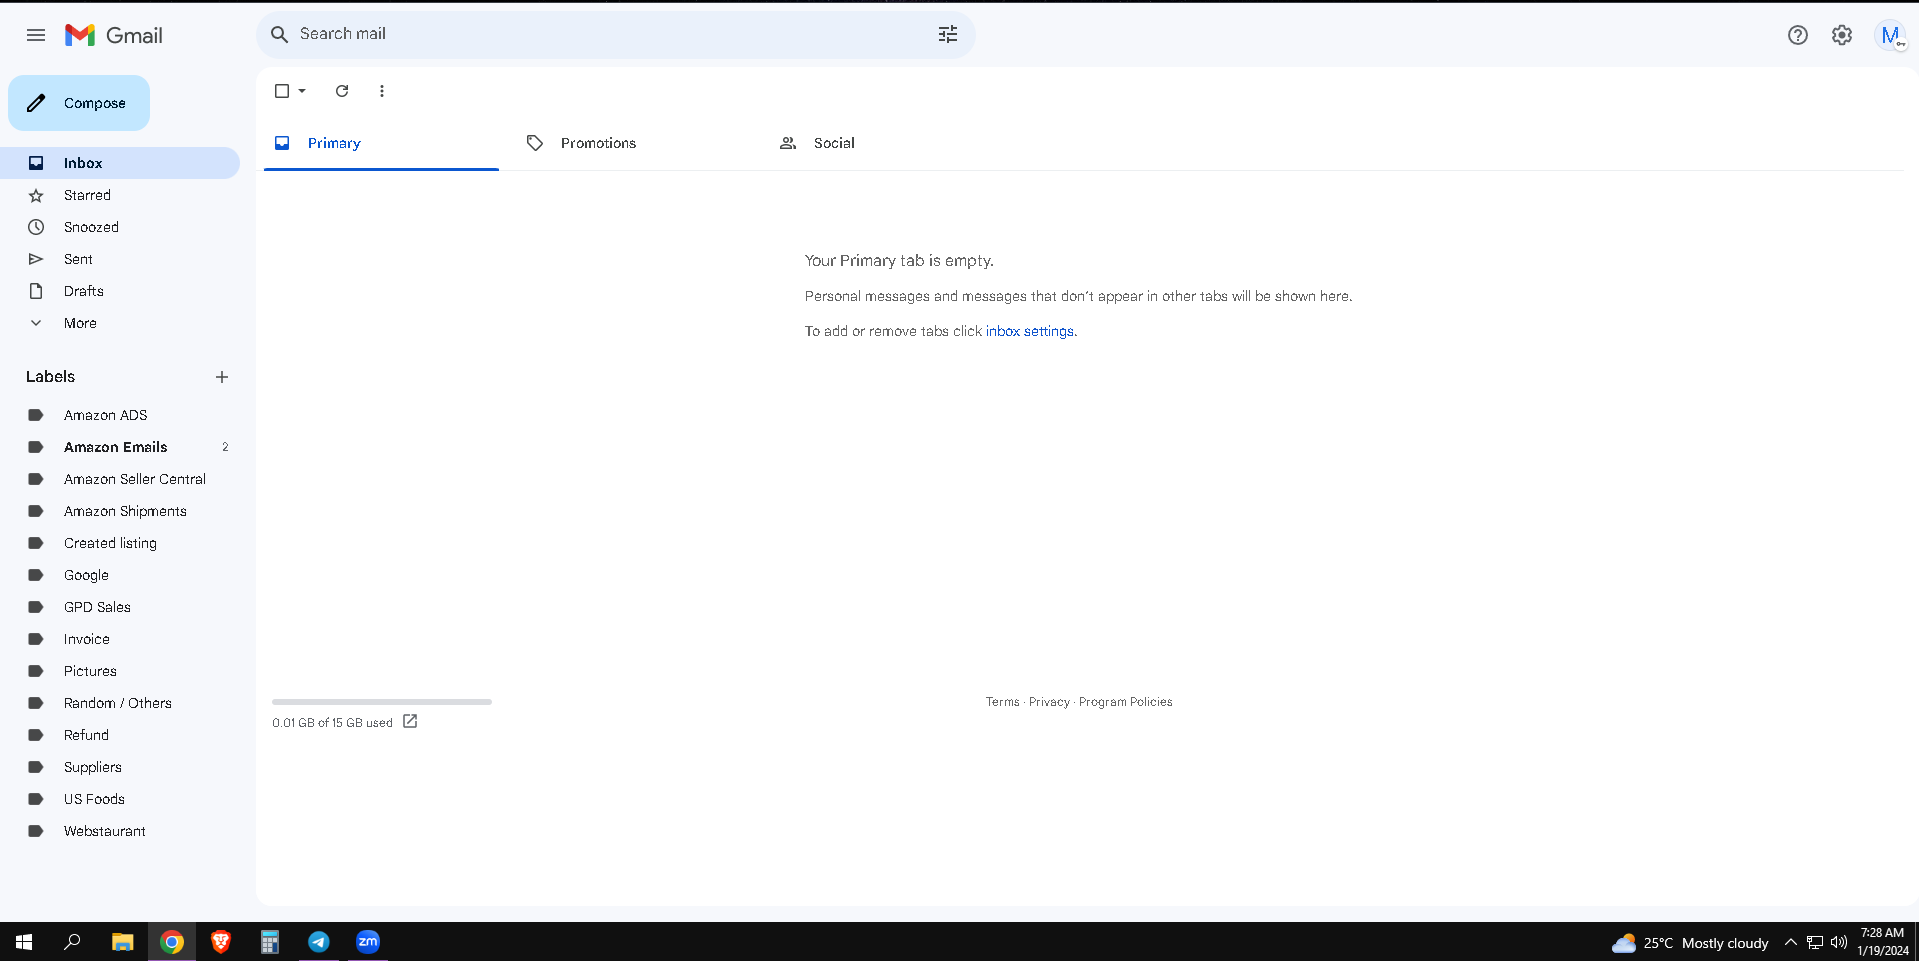Open the network tray icon

tap(1815, 942)
